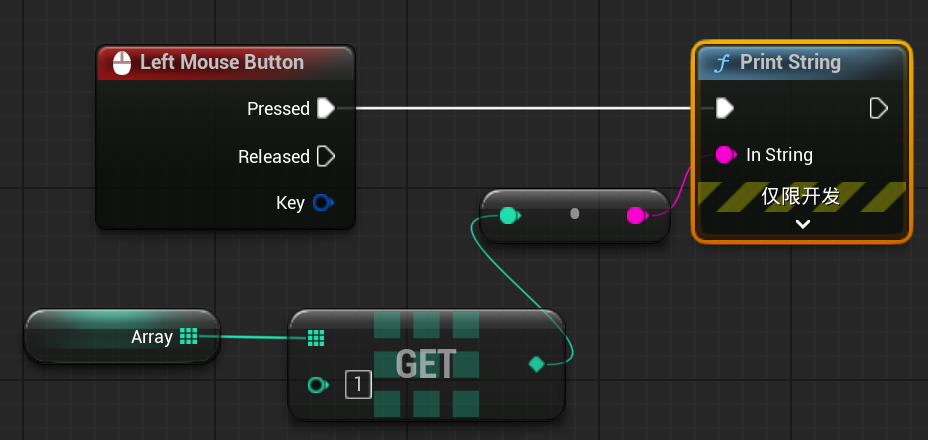Click Print String's execution output pin

[878, 108]
